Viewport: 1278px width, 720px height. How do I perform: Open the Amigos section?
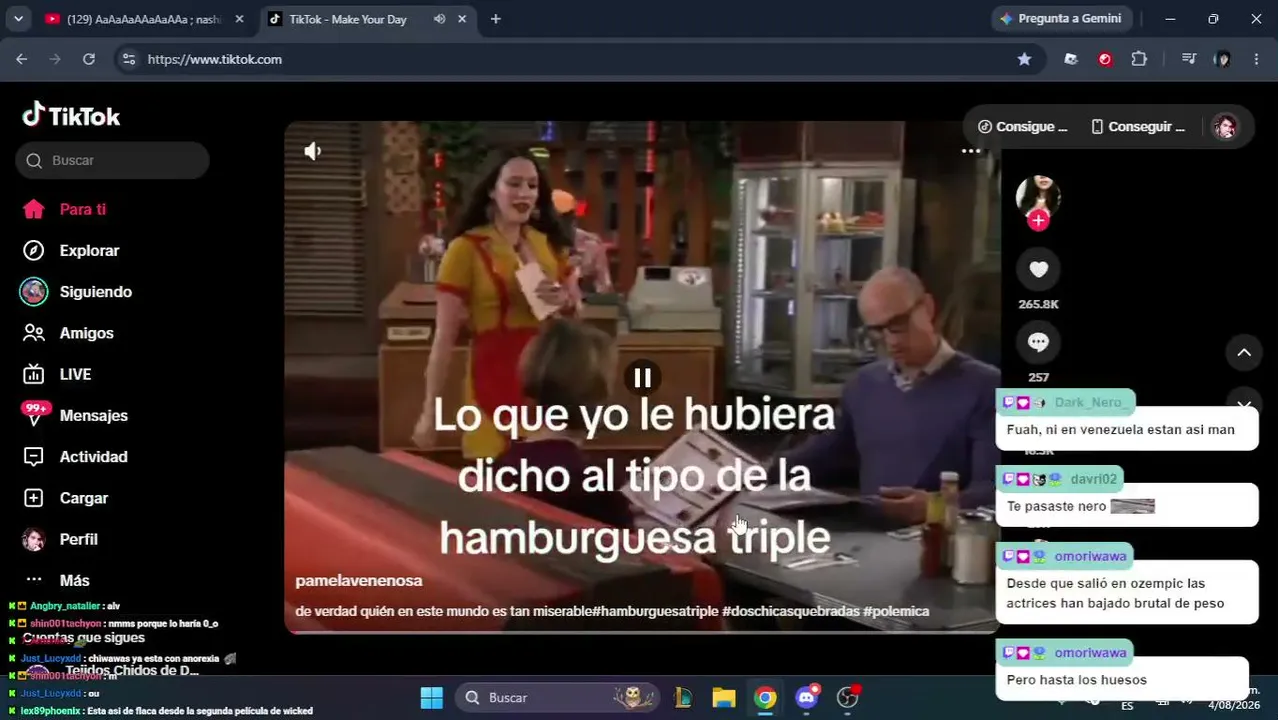point(68,333)
